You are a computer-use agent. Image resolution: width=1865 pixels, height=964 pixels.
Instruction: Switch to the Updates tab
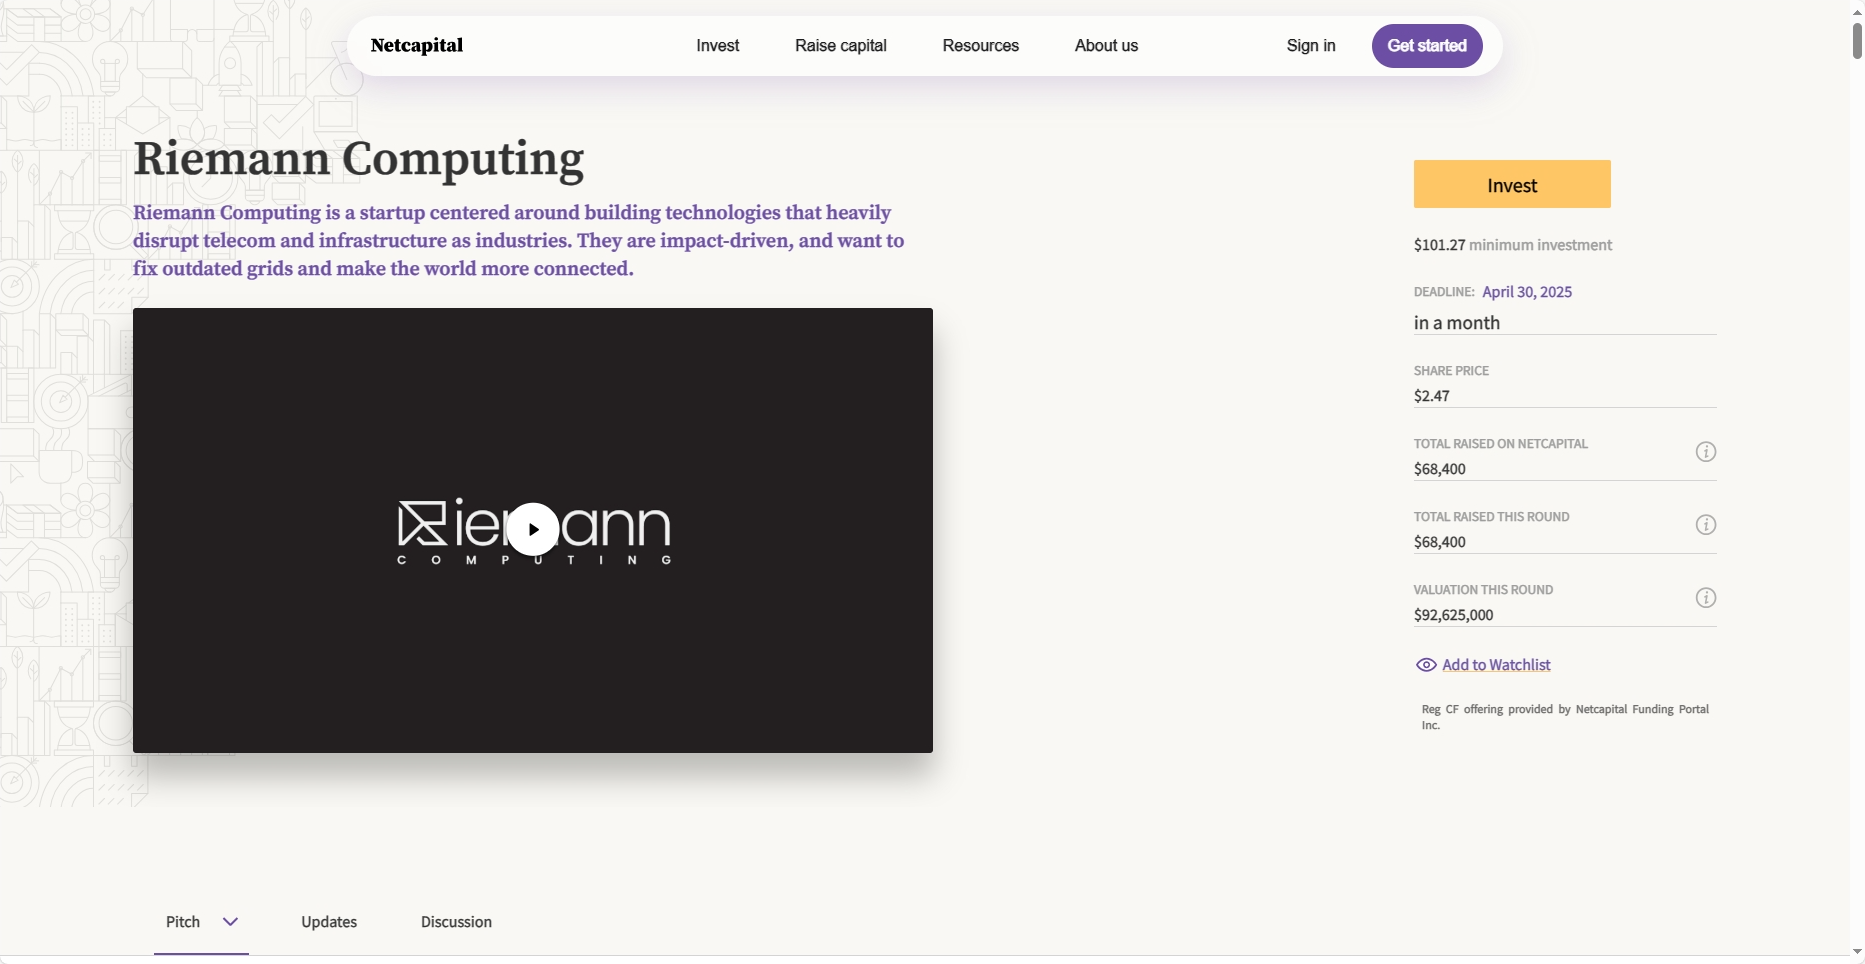pyautogui.click(x=329, y=922)
